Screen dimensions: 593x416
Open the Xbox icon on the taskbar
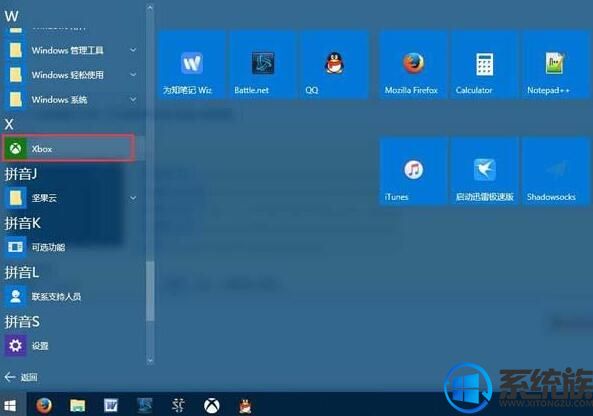(212, 405)
